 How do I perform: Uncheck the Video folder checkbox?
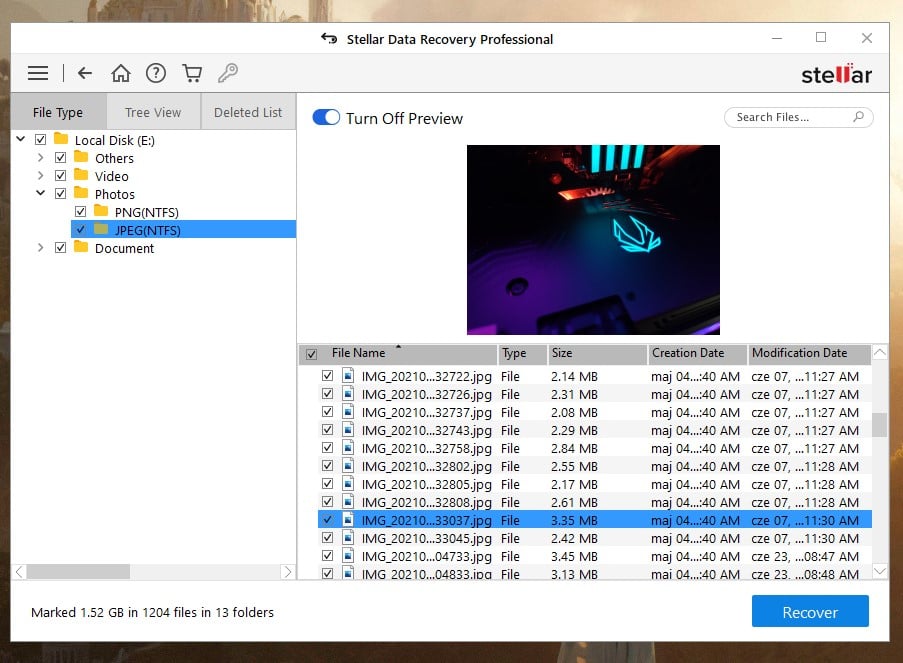click(x=60, y=175)
